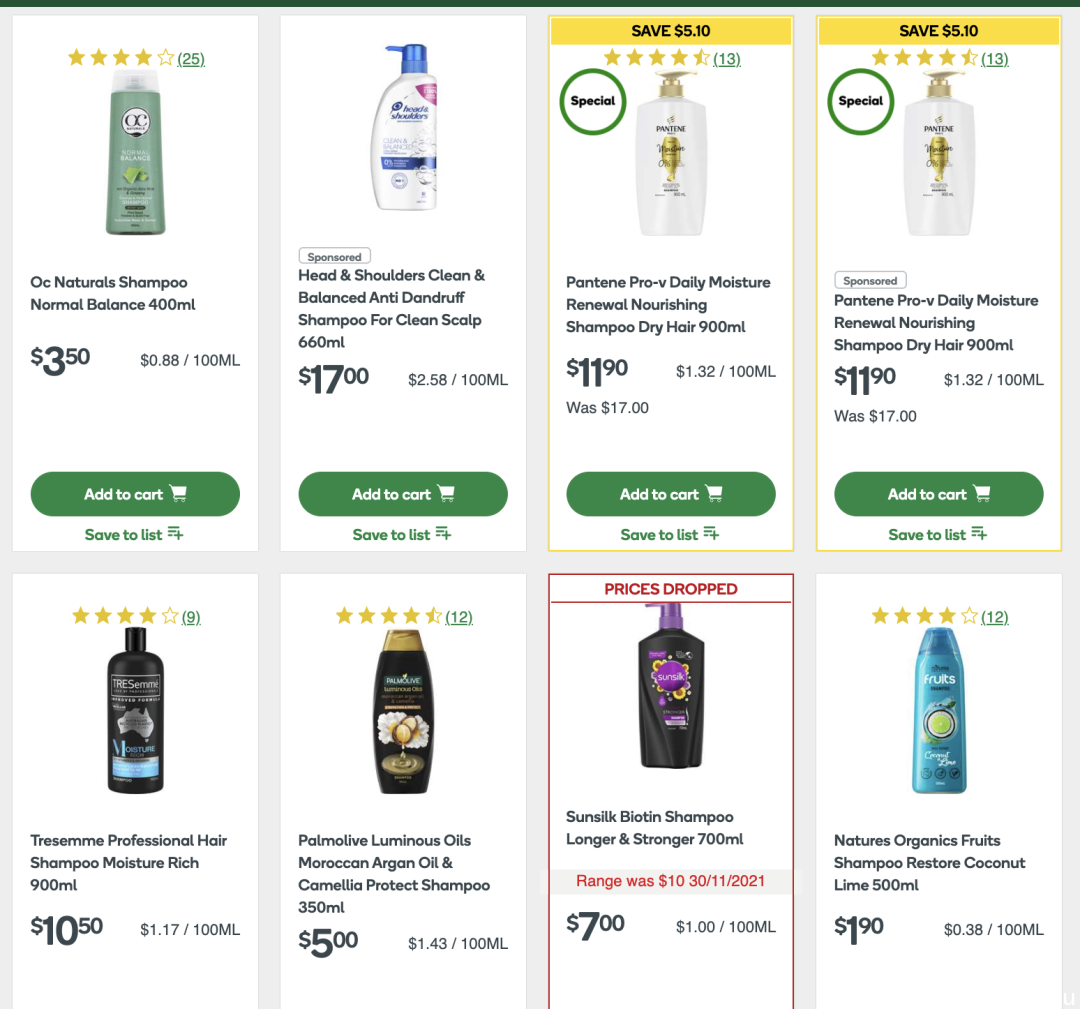The height and width of the screenshot is (1009, 1080).
Task: Open the 25 reviews link for Oc Naturals
Action: click(191, 59)
